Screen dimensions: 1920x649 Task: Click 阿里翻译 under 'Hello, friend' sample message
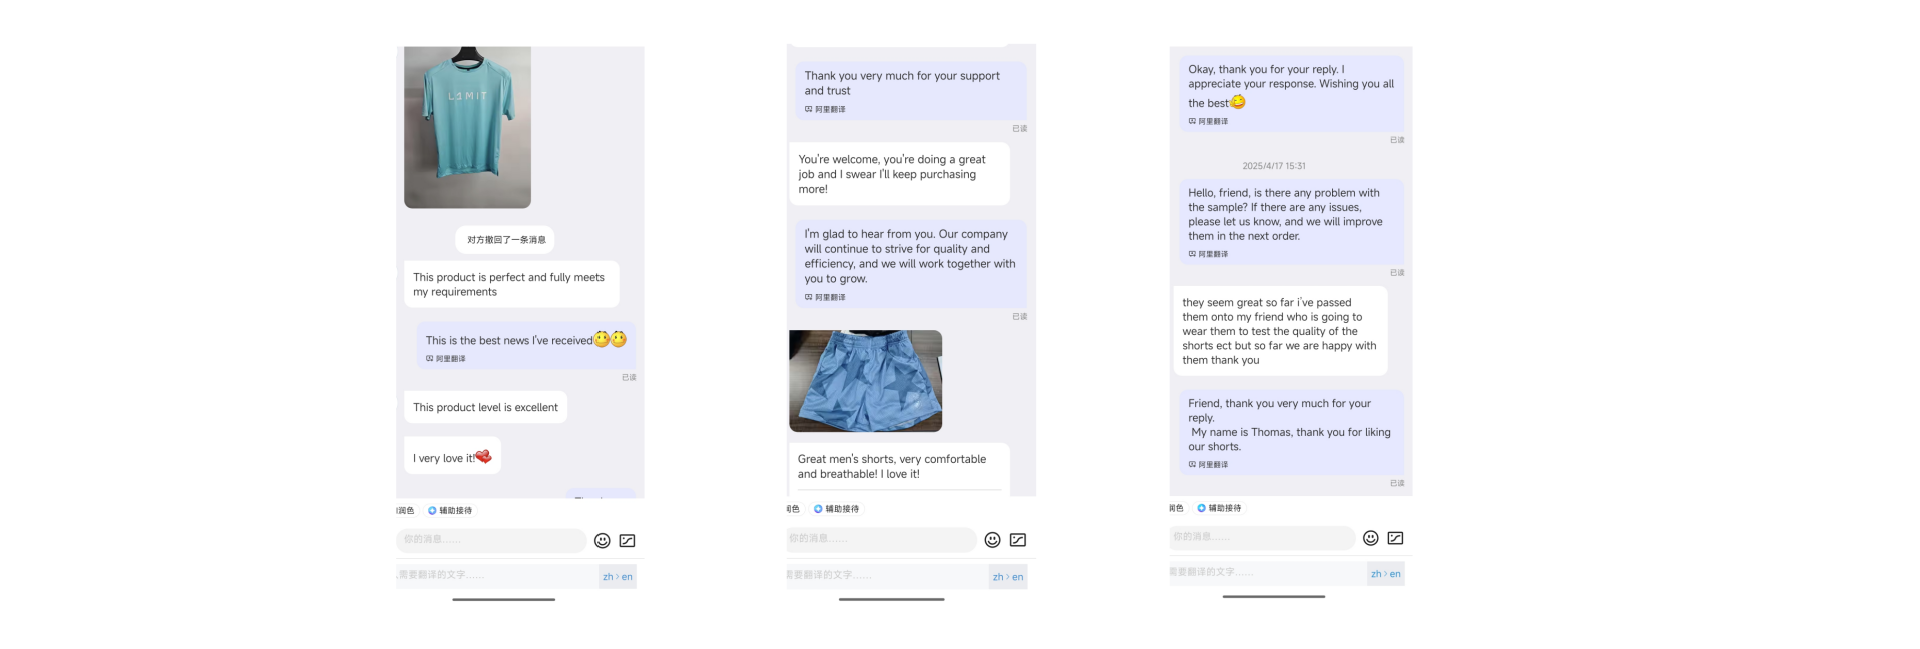[x=1208, y=254]
